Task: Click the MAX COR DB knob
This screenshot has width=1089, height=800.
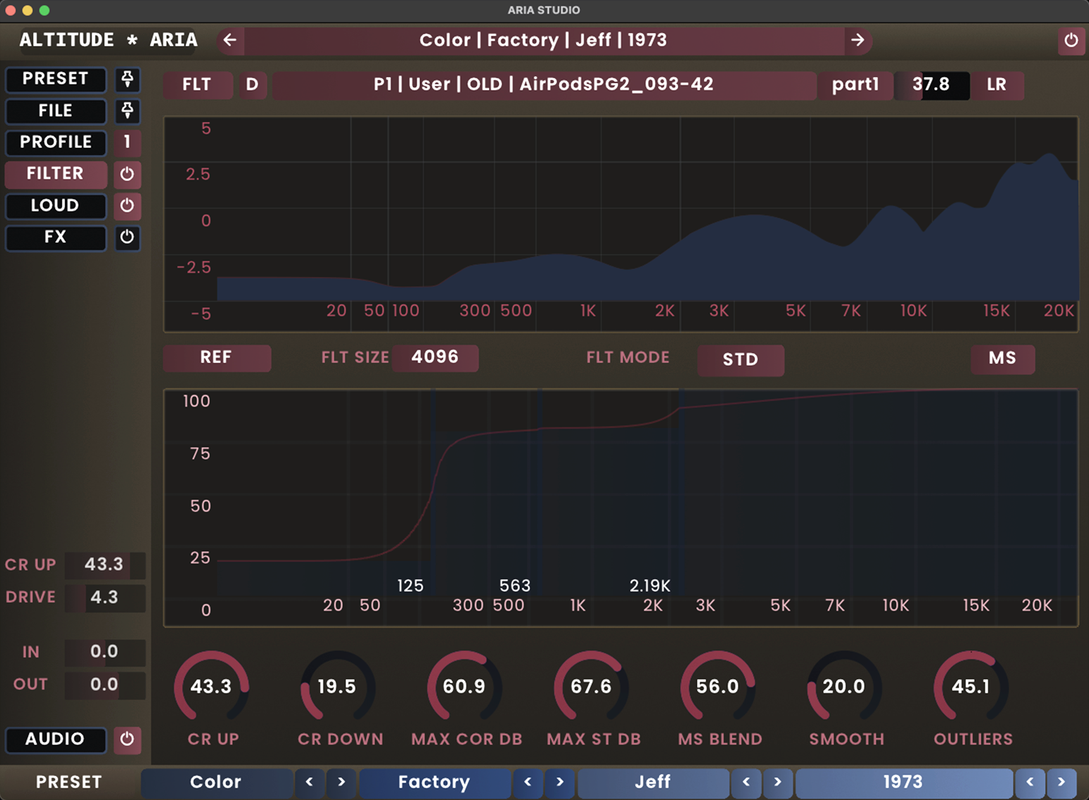Action: coord(464,688)
